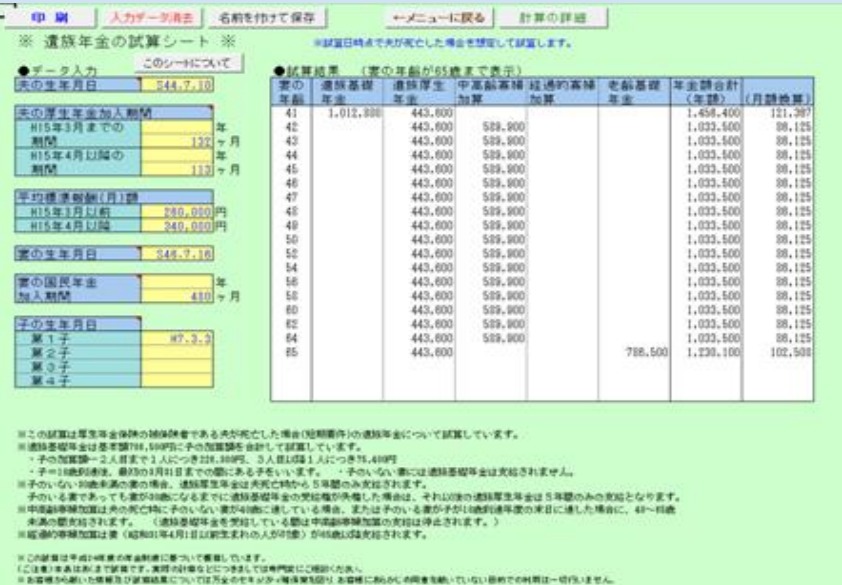Select the 遺族基礎年金 value at age 41
Viewport: 842px width, 585px height.
(x=348, y=115)
